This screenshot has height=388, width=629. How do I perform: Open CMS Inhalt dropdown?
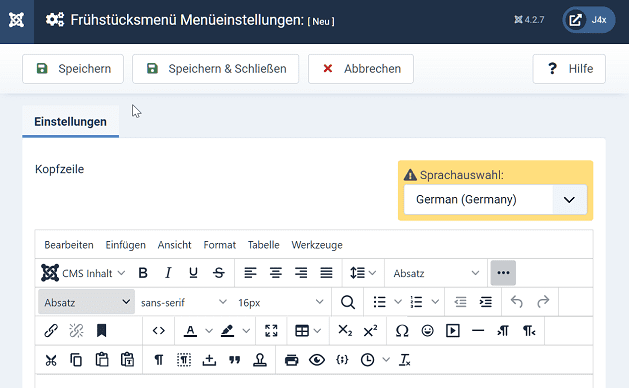coord(83,273)
